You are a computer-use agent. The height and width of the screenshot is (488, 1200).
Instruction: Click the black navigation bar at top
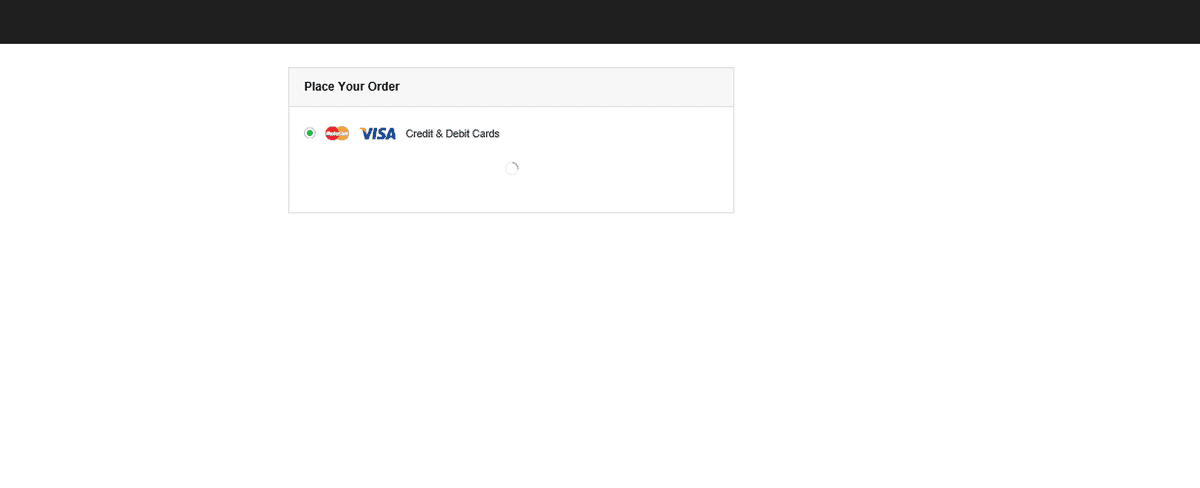coord(600,21)
